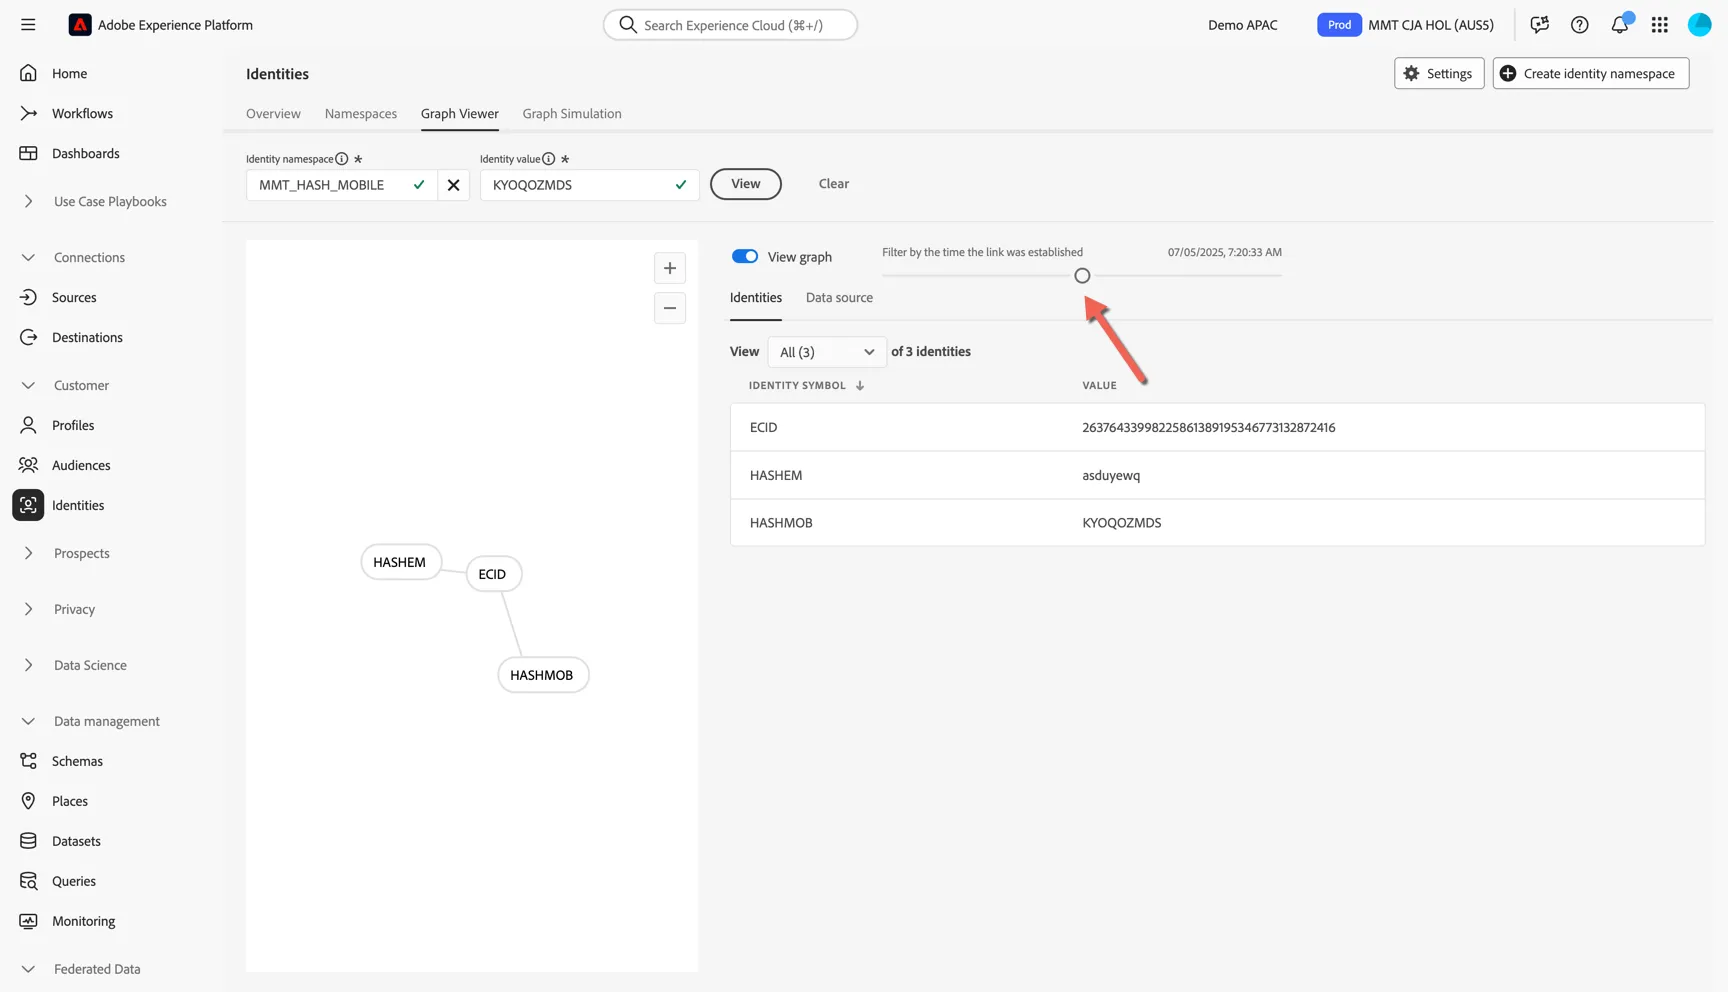
Task: Open identity Settings
Action: click(1439, 73)
